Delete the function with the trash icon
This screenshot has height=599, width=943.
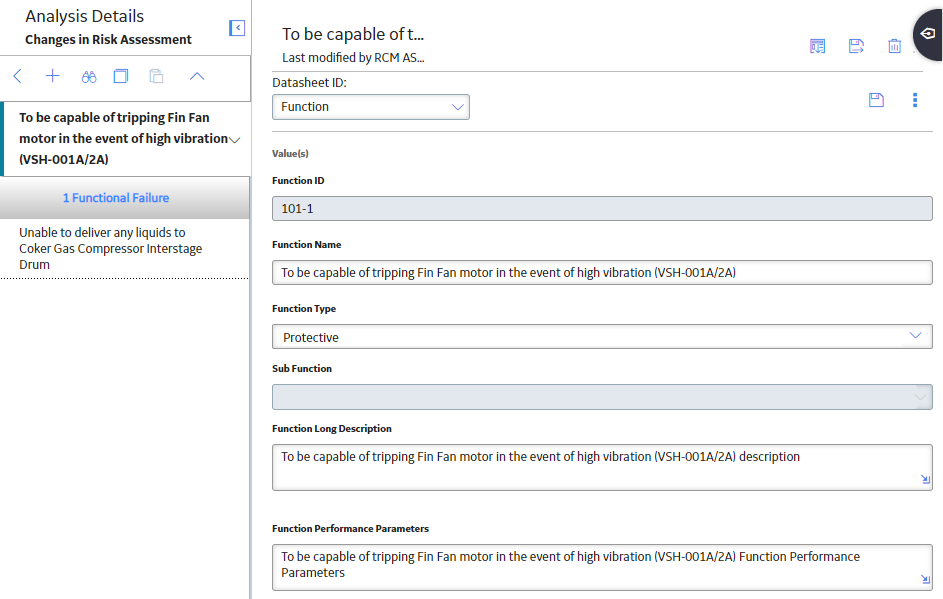894,46
